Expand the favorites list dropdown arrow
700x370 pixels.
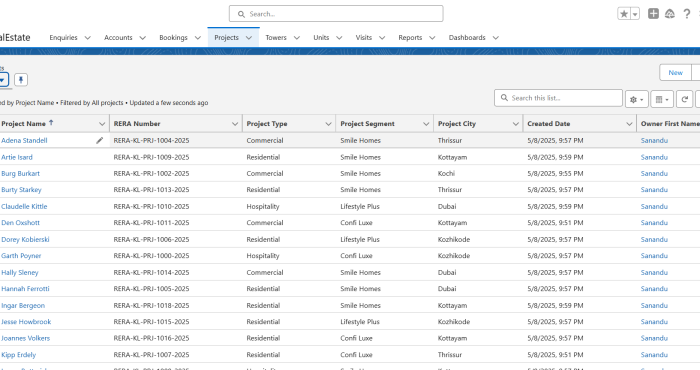635,14
